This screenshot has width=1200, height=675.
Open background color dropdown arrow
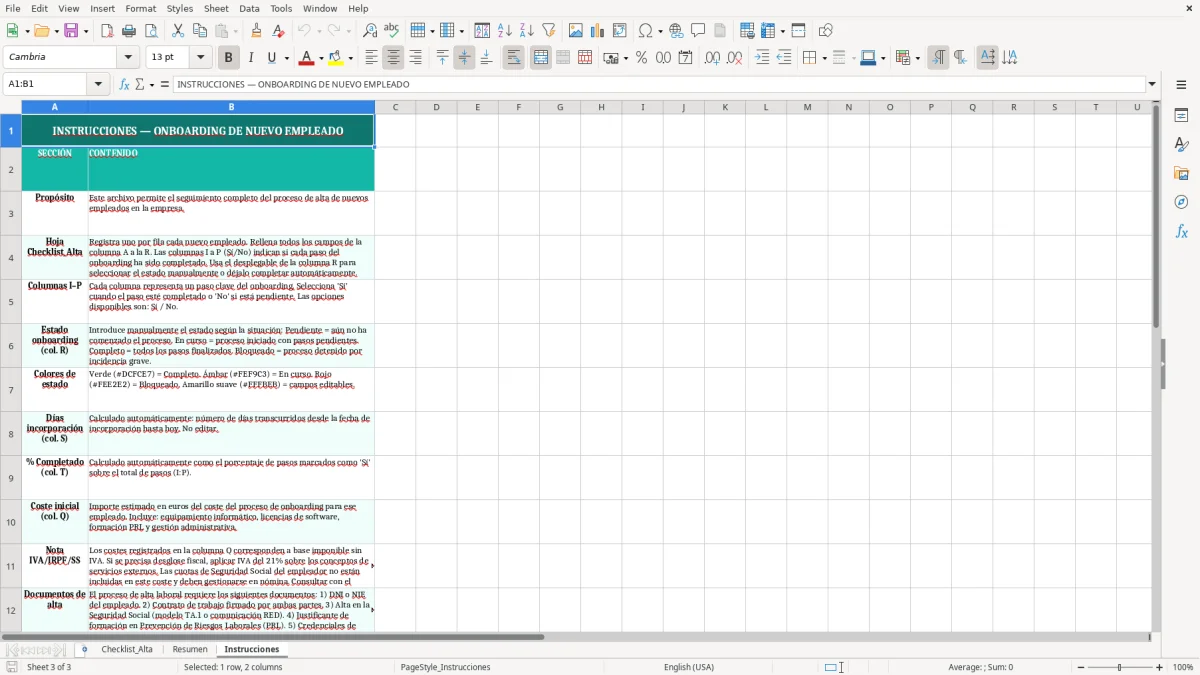(350, 58)
